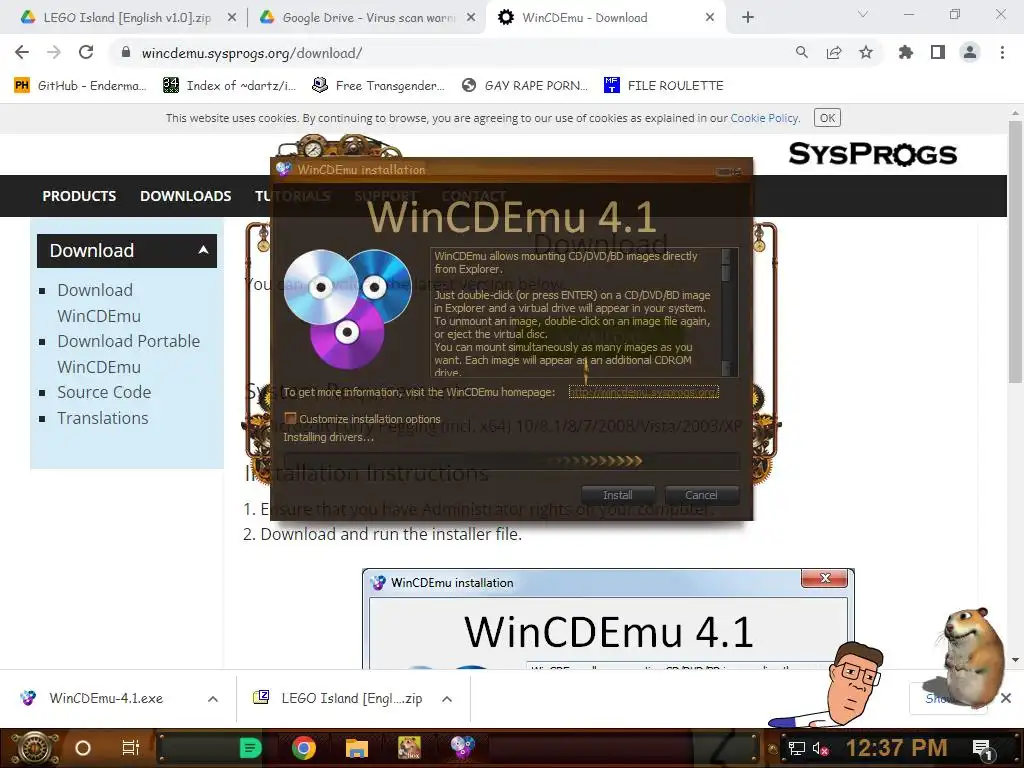Open the Chrome tab search chevron
This screenshot has height=768, width=1024.
863,14
